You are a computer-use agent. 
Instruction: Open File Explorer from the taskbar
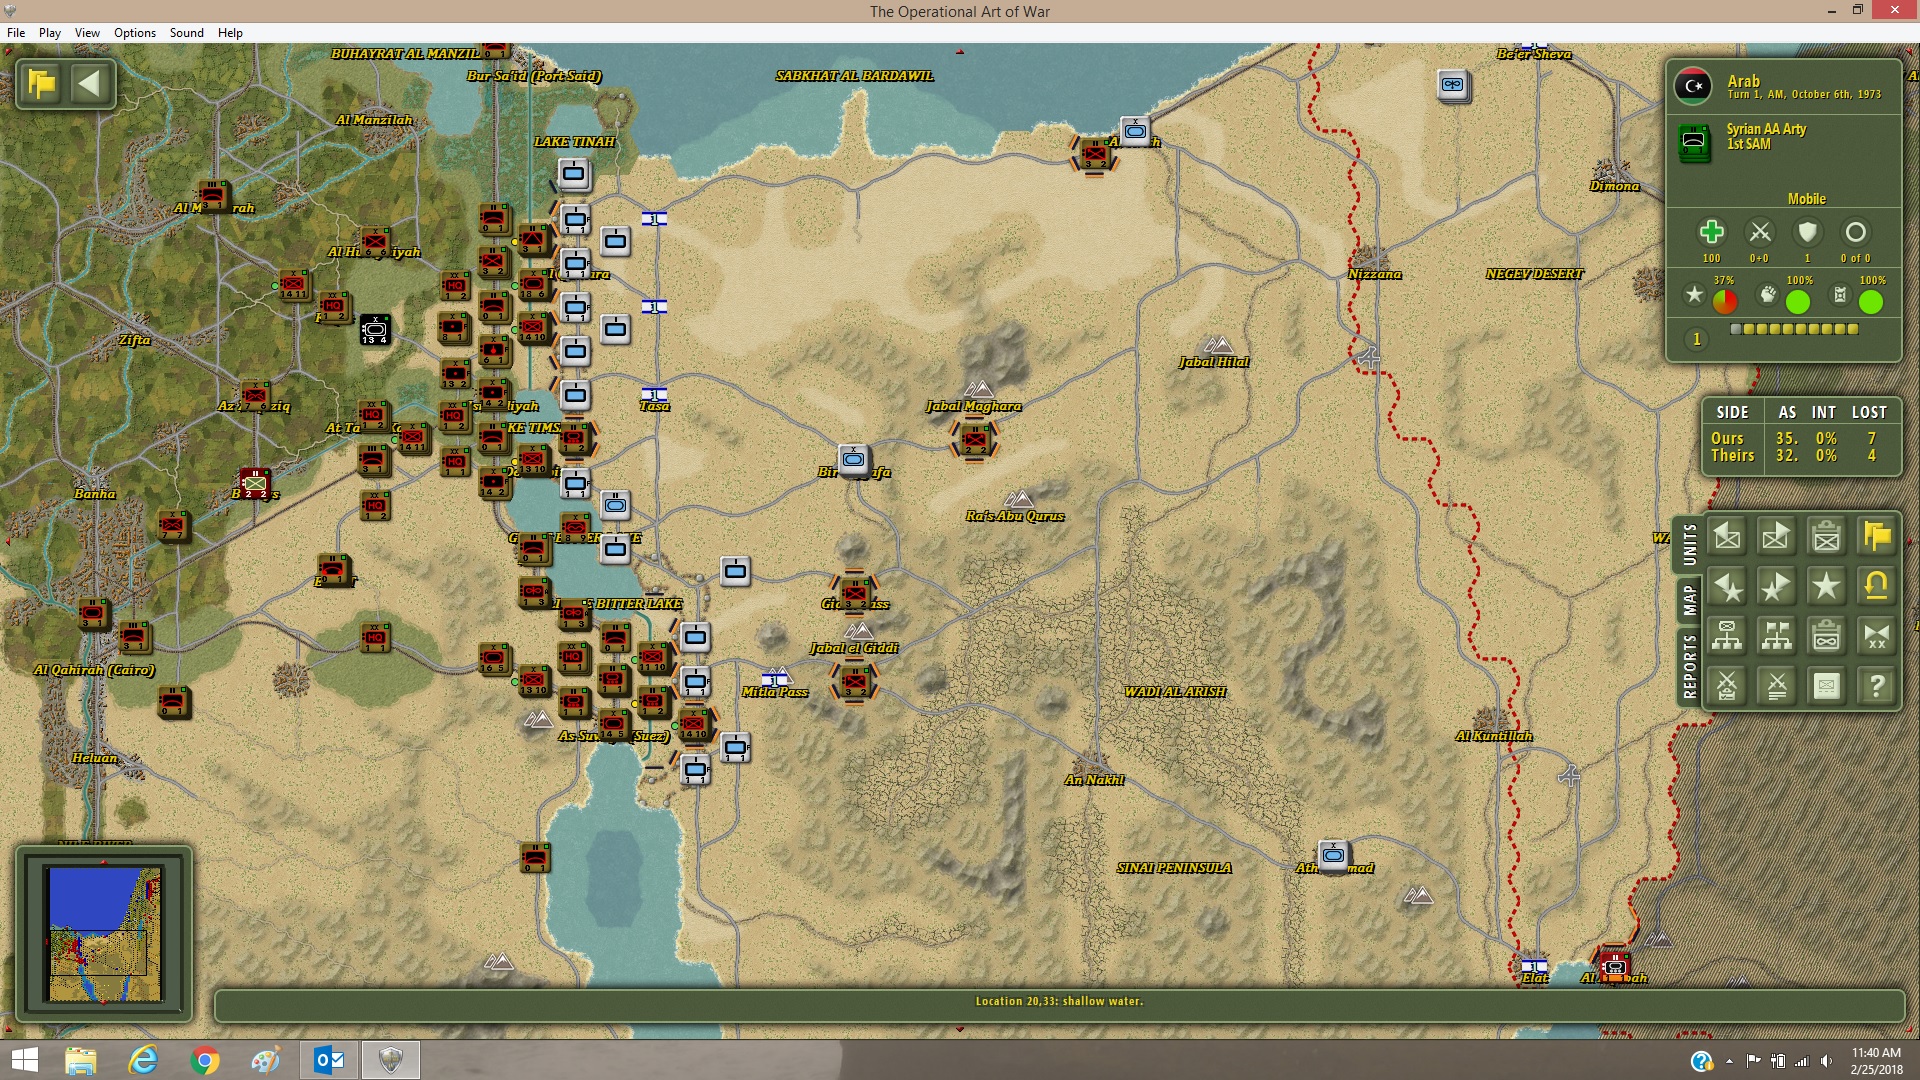click(80, 1060)
